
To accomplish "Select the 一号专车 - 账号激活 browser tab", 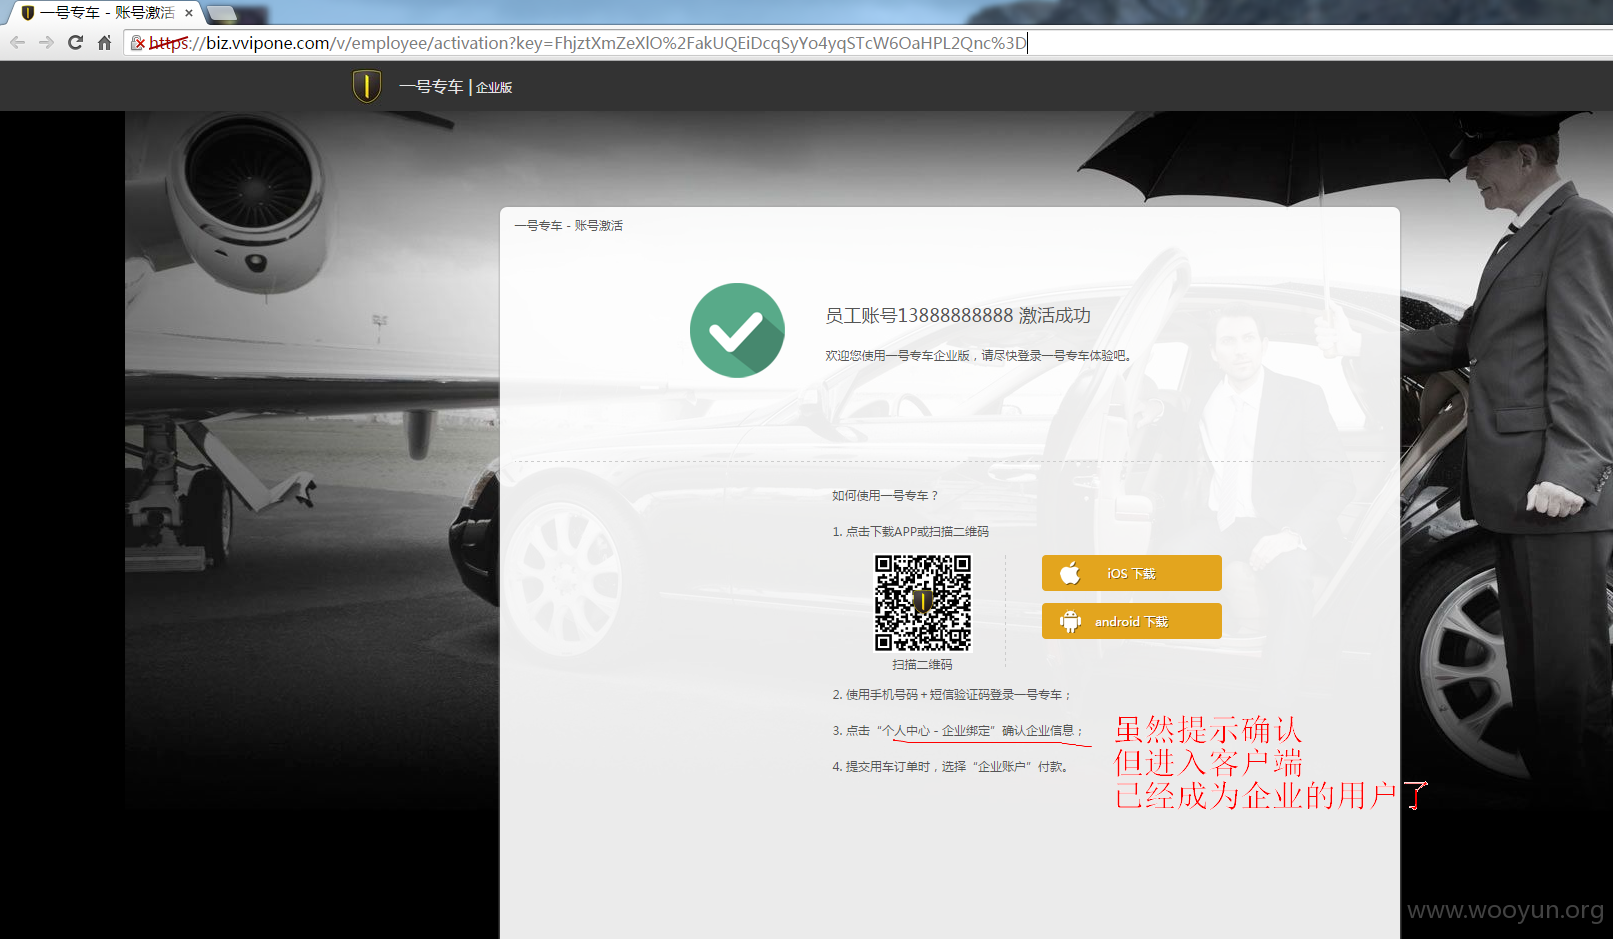I will tap(106, 13).
